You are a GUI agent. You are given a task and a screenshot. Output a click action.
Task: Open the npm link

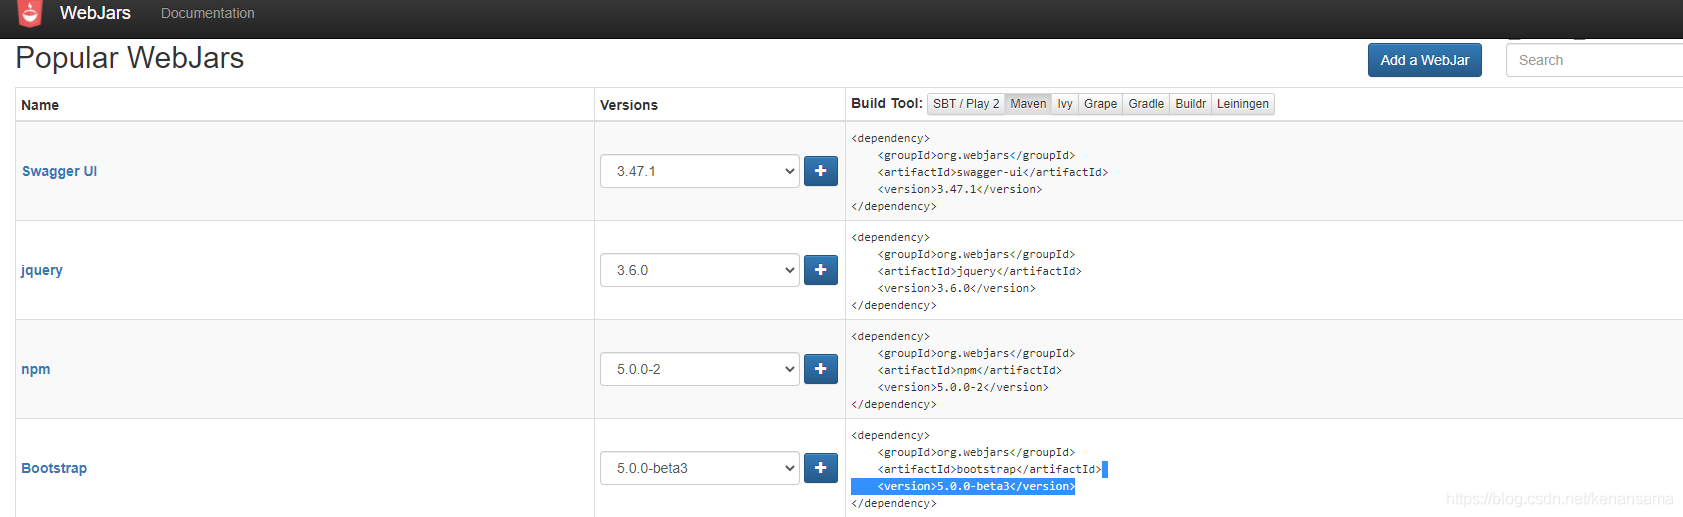(35, 369)
